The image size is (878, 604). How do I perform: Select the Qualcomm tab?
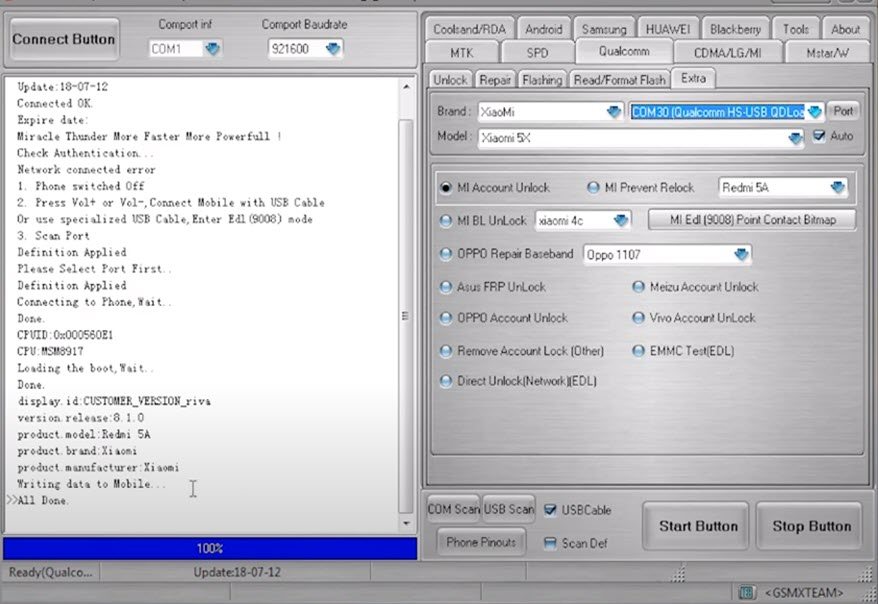(624, 51)
